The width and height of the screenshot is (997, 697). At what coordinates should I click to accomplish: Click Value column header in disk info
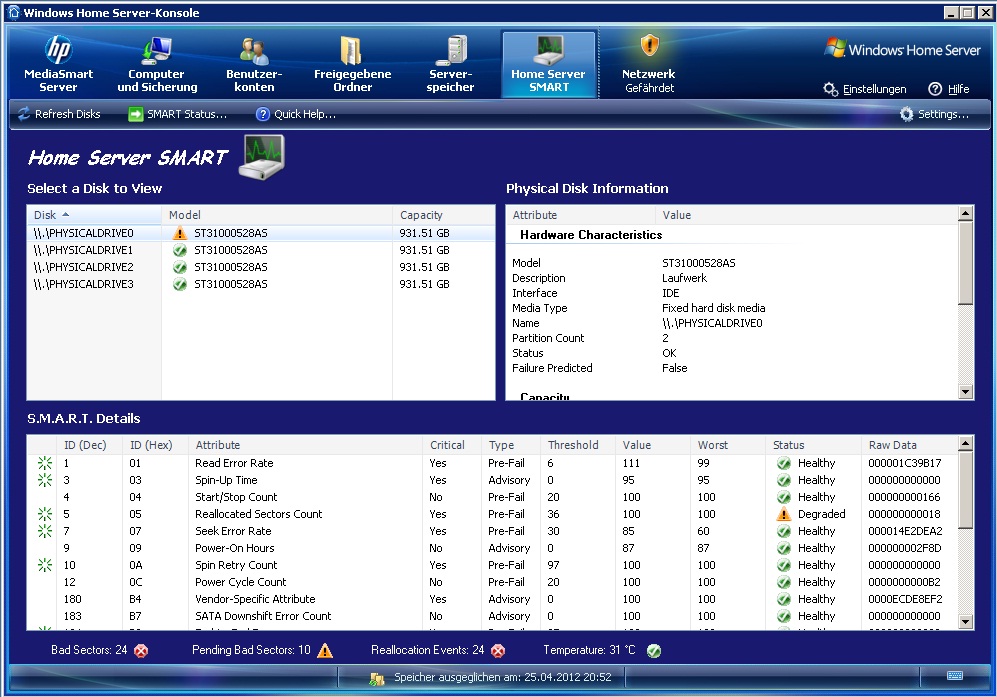(x=806, y=215)
